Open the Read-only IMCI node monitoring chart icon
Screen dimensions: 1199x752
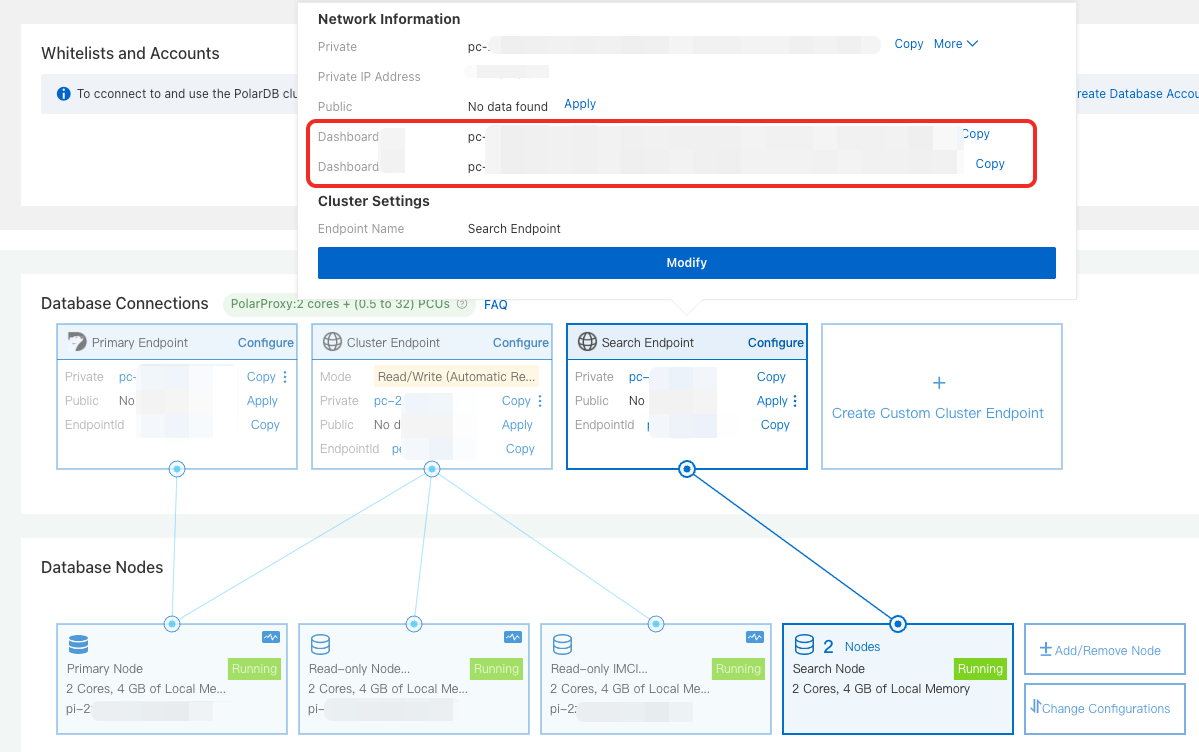754,637
